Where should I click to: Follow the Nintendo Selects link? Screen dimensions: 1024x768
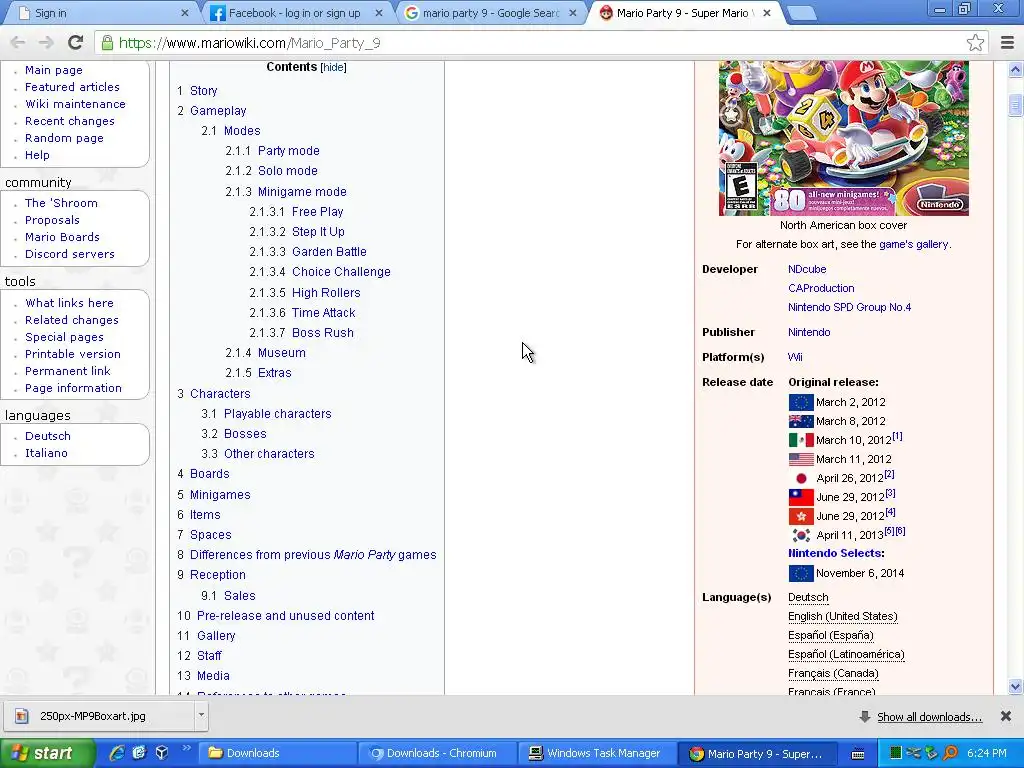[836, 553]
